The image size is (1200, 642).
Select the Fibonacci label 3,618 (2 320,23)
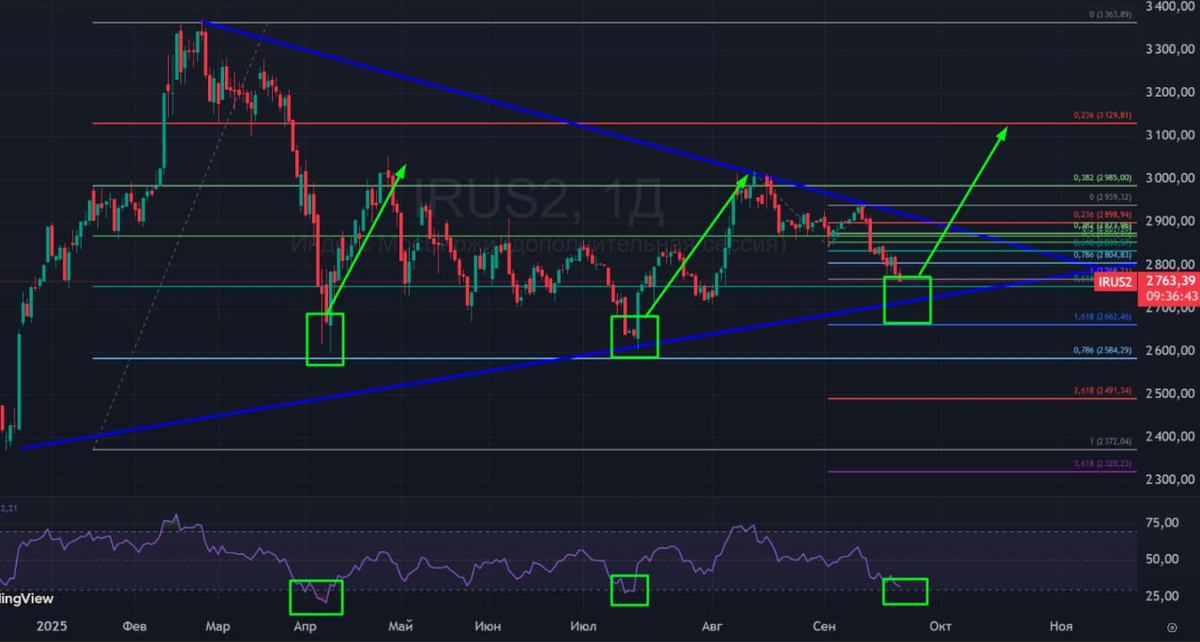1101,463
